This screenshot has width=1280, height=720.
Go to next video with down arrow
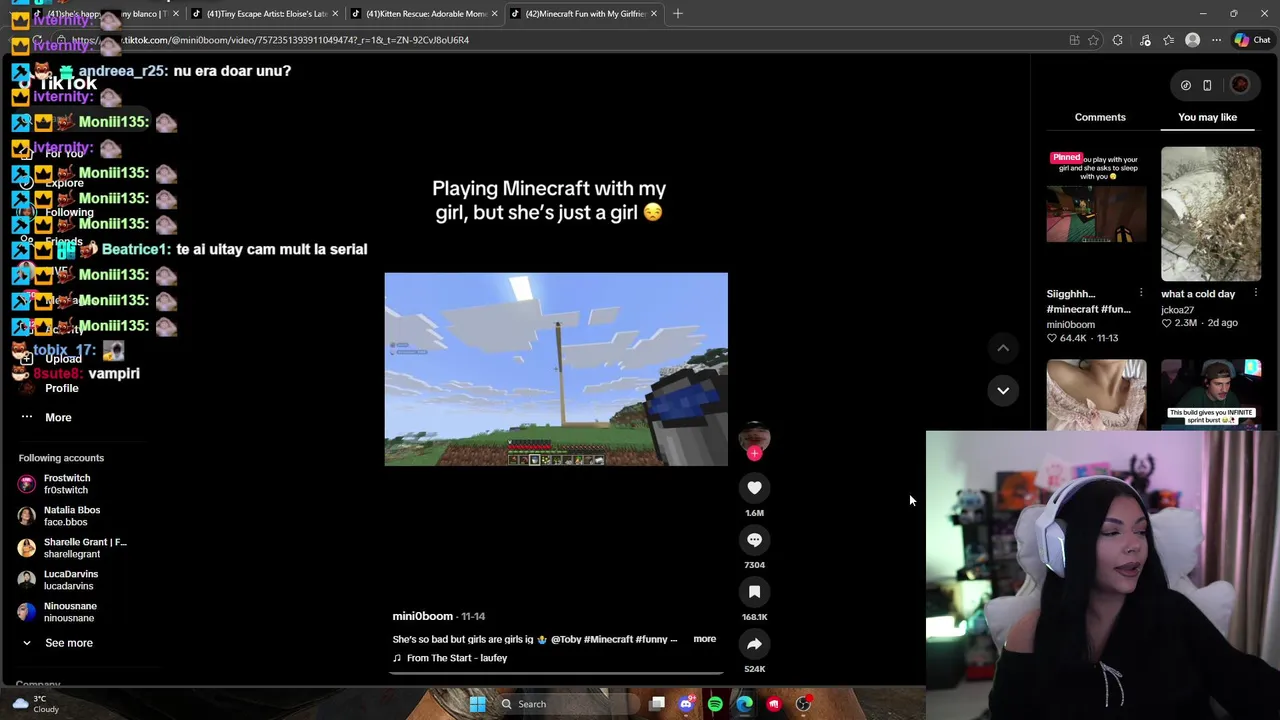coord(1003,390)
